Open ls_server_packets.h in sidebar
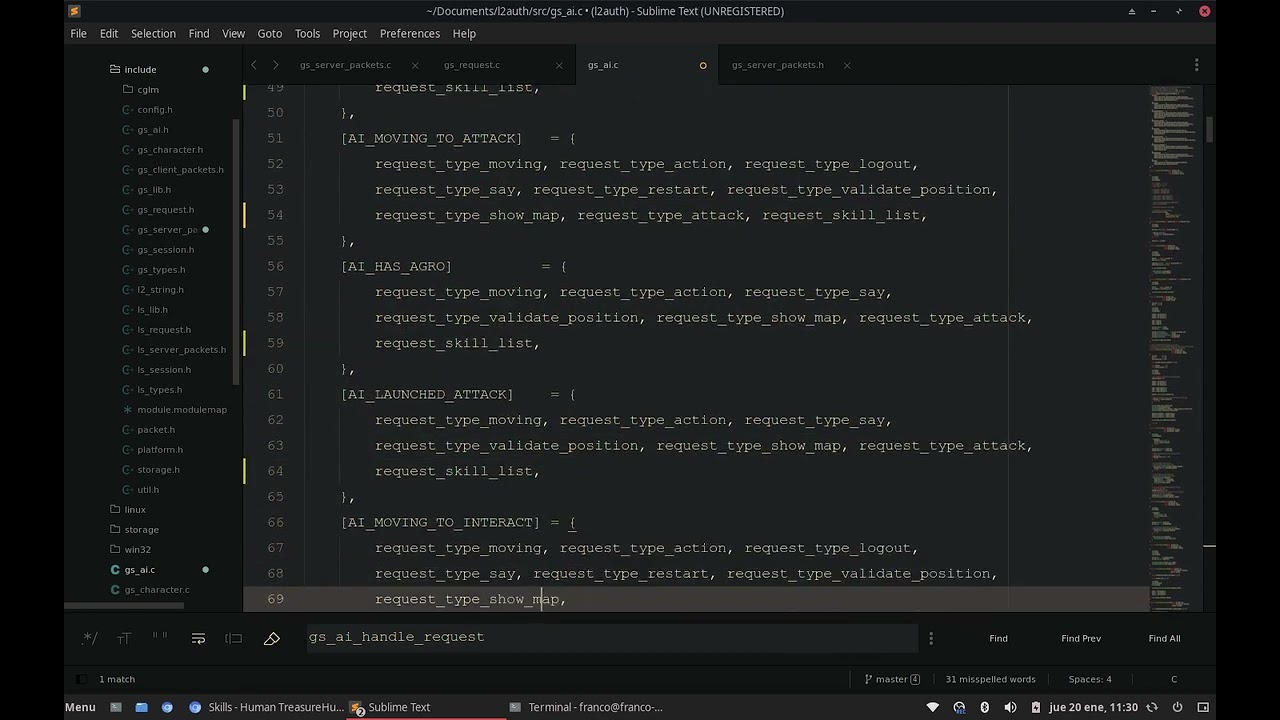Screen dimensions: 1280x720 (x=181, y=349)
